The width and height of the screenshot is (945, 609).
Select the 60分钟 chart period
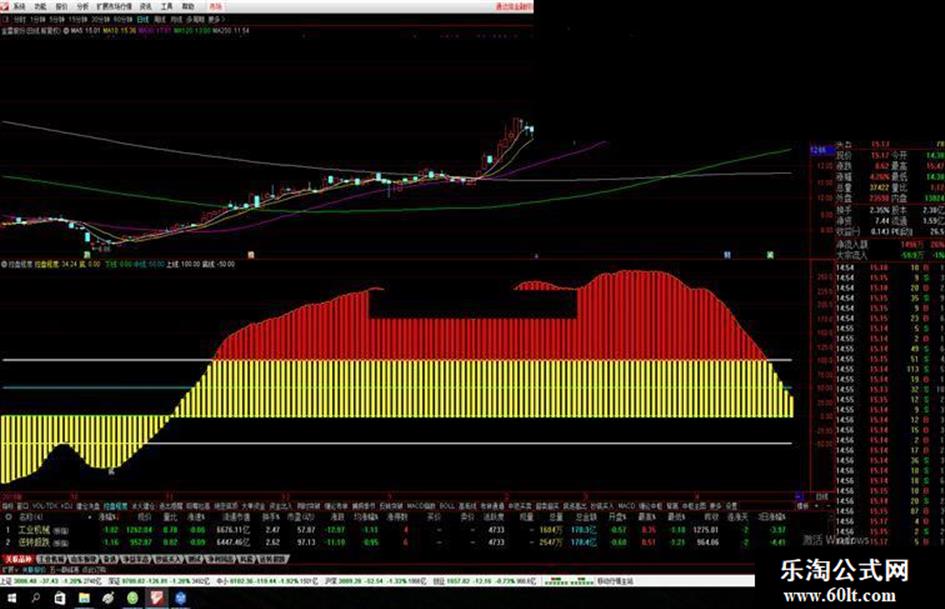[122, 19]
